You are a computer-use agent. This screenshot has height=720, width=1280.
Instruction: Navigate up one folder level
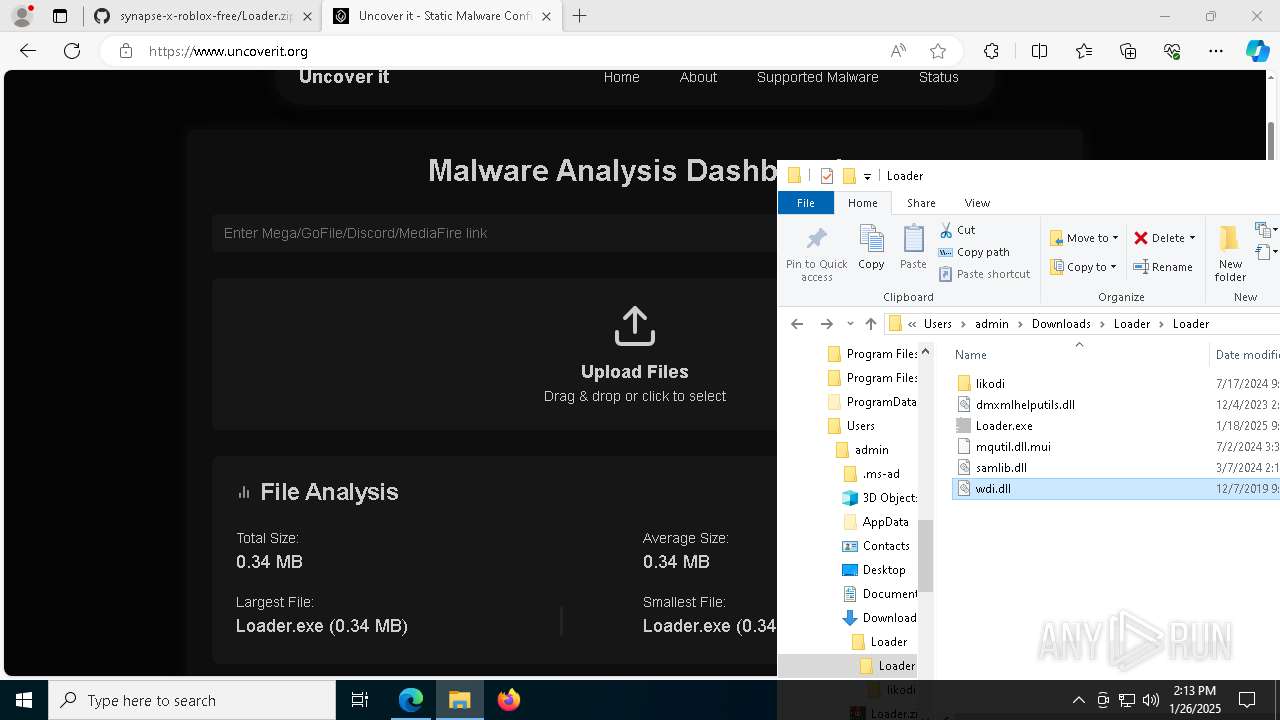[871, 324]
